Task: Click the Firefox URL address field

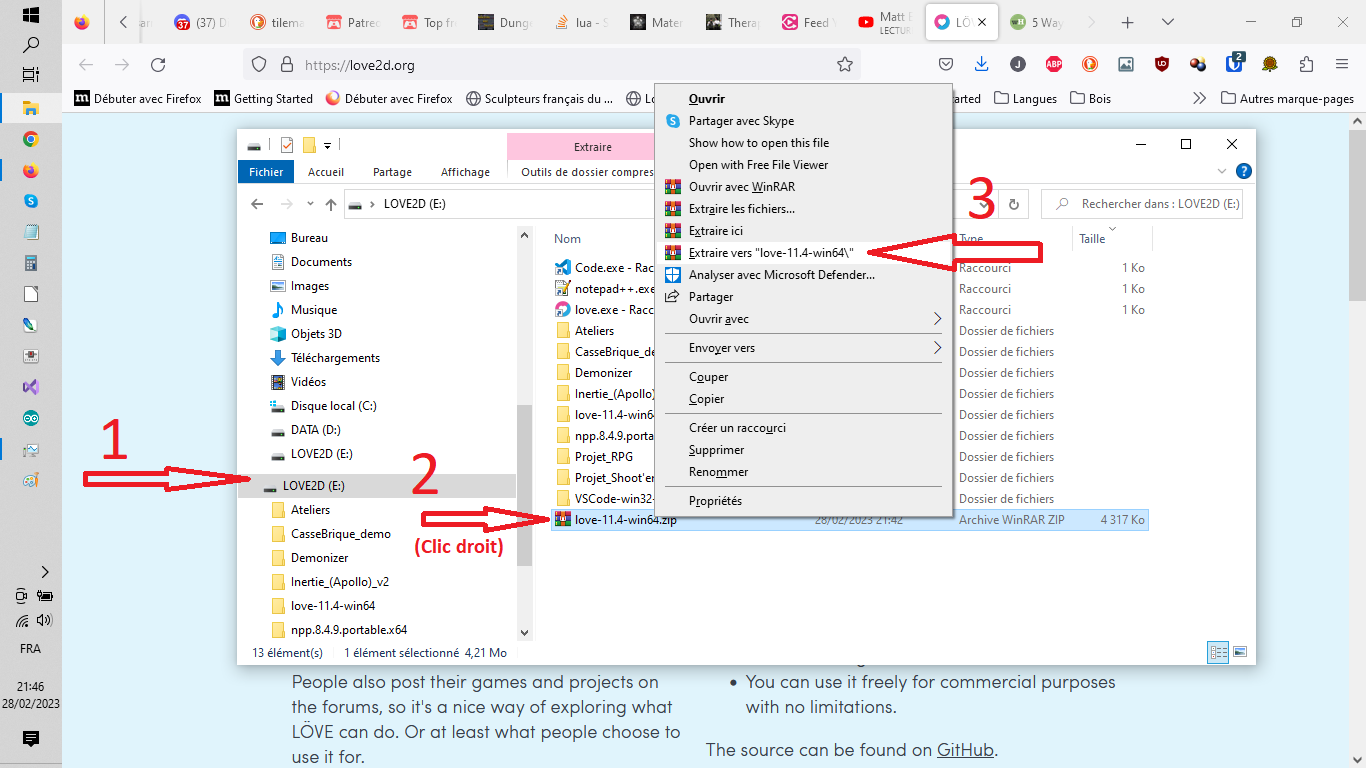Action: point(565,65)
